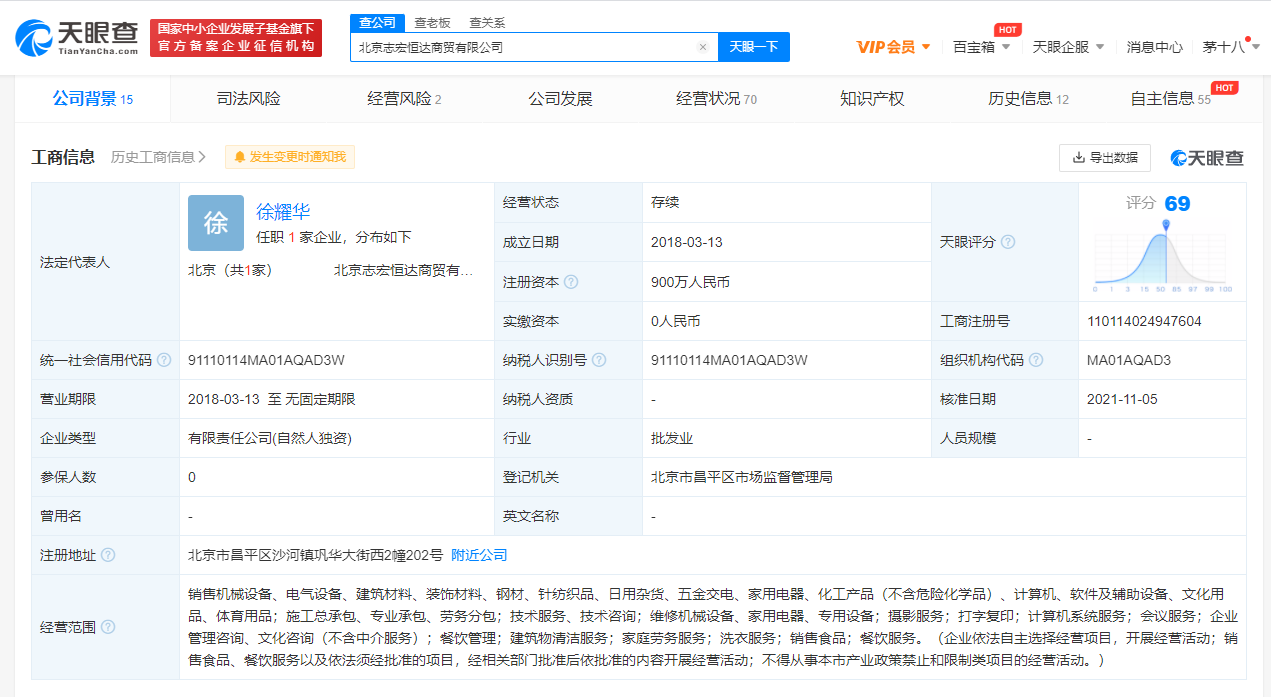Select the 自主信息 tab
This screenshot has width=1271, height=697.
tap(1170, 99)
